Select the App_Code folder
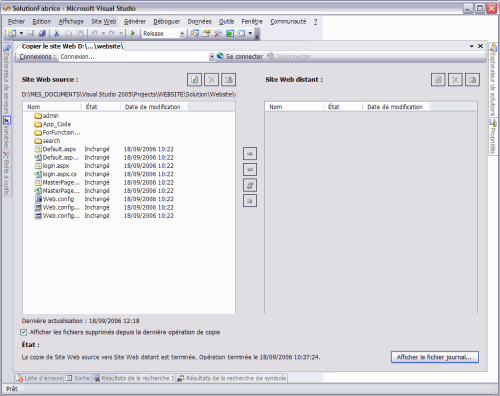 (x=53, y=124)
